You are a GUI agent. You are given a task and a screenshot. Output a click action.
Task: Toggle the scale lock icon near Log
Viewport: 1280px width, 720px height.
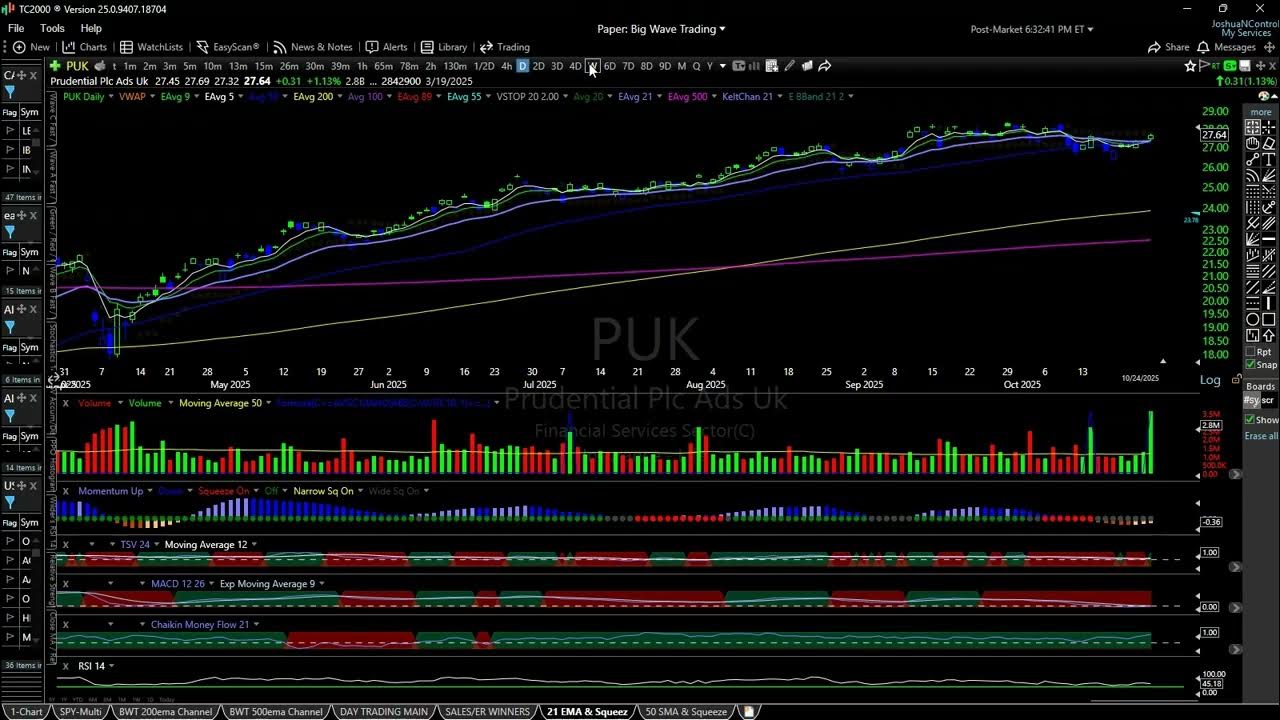tap(1236, 380)
